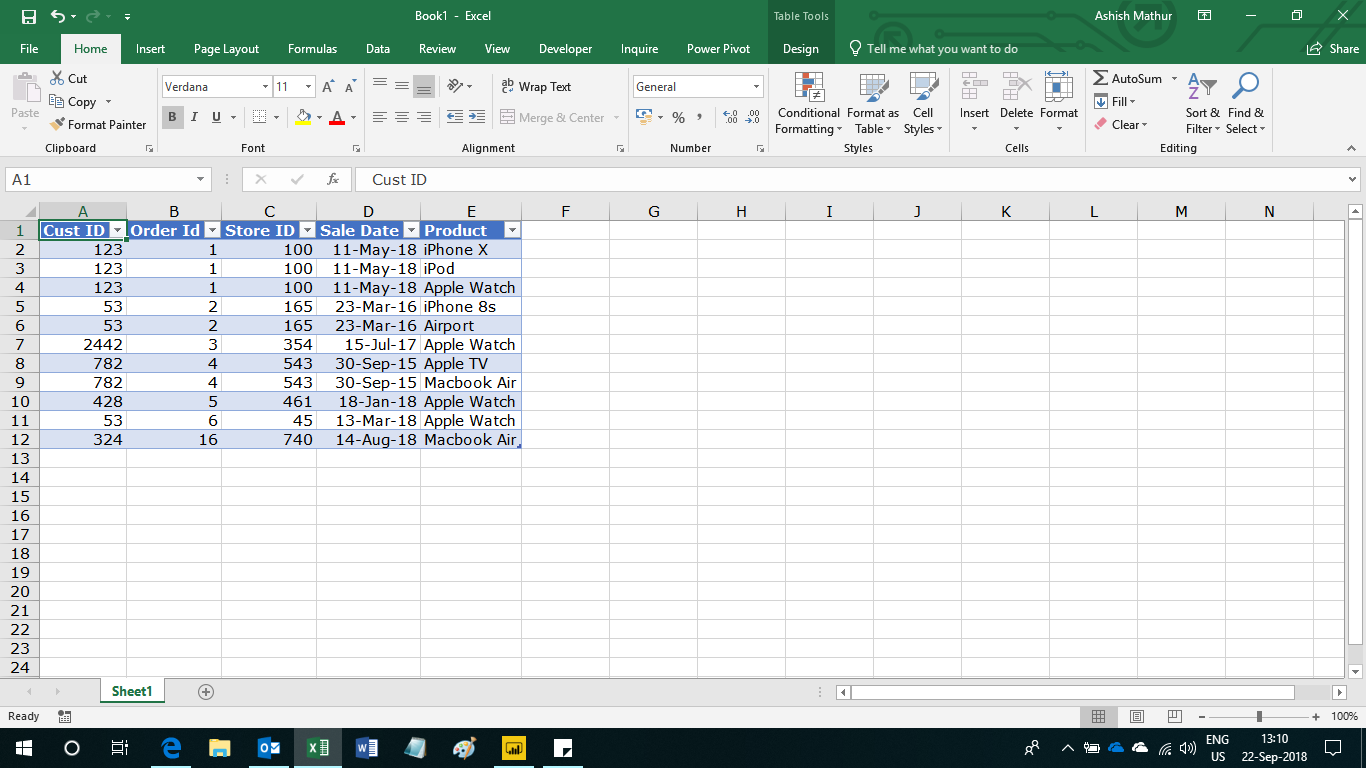
Task: Click Increase Indent icon
Action: pyautogui.click(x=476, y=118)
